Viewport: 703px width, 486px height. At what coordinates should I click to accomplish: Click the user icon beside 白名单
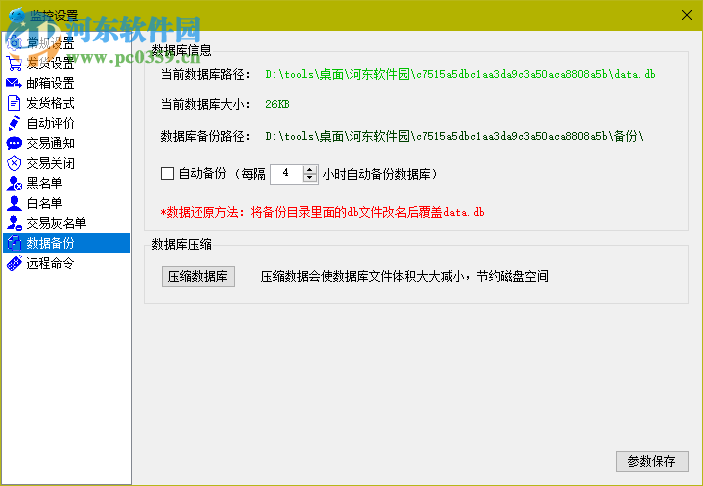pyautogui.click(x=14, y=203)
